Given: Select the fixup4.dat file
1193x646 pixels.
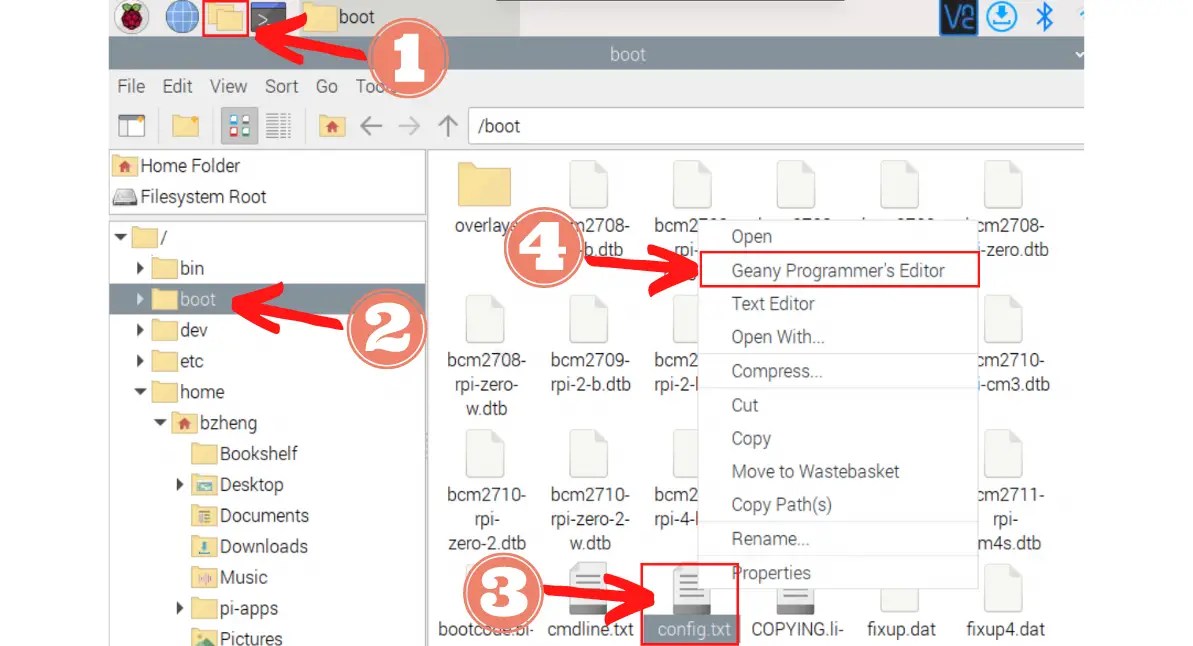Looking at the screenshot, I should [x=1004, y=601].
